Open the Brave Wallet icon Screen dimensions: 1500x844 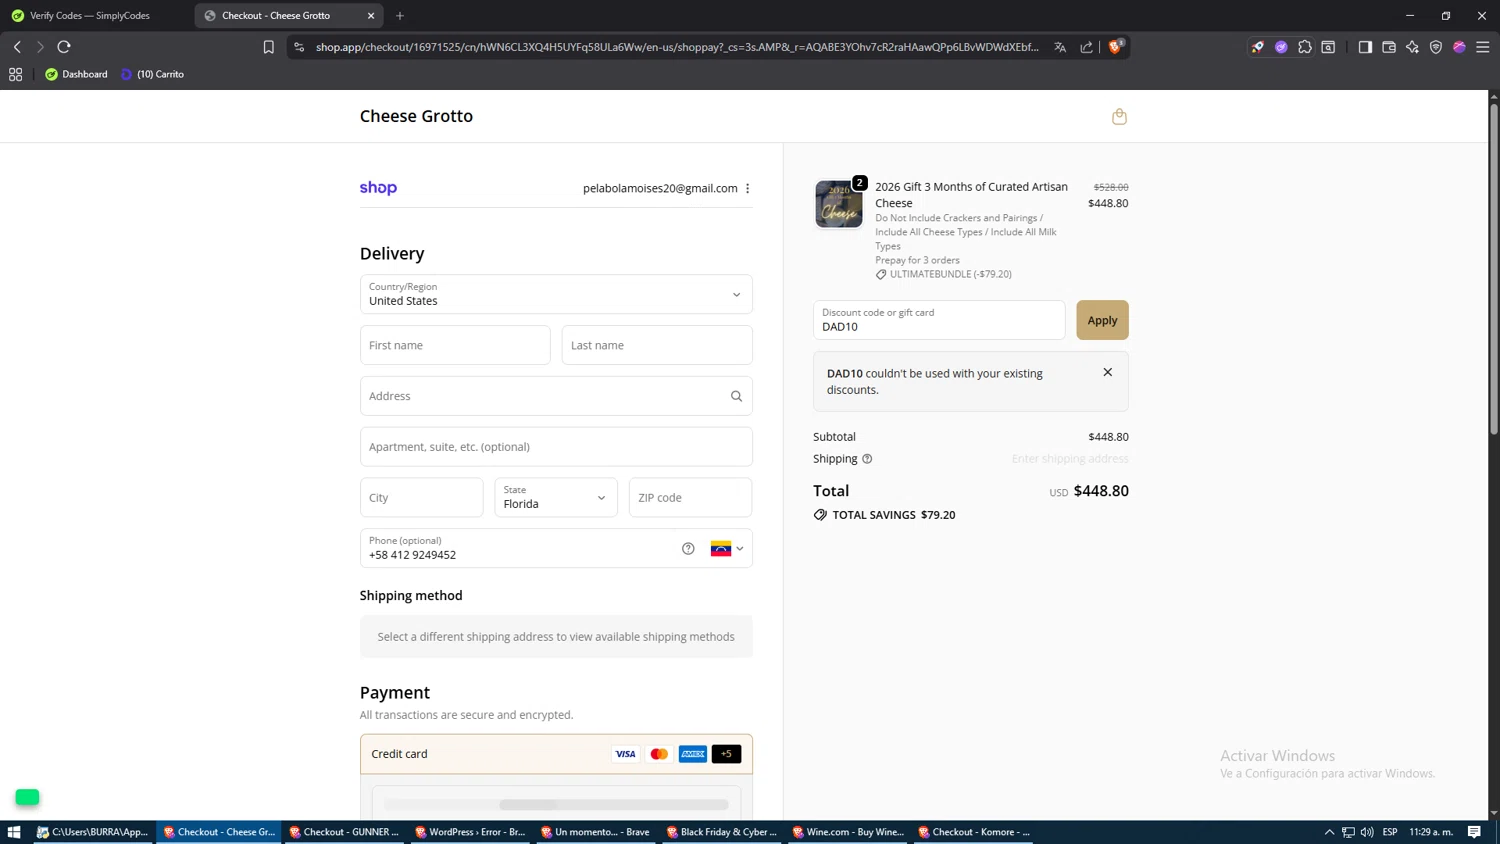pos(1389,47)
